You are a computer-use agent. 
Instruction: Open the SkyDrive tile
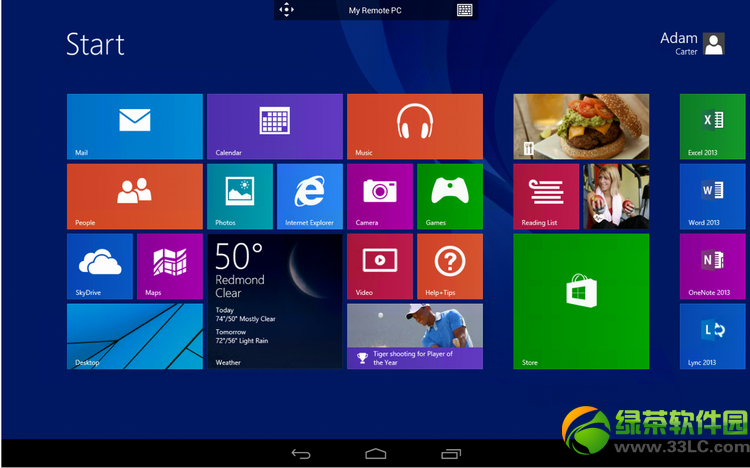pos(100,267)
